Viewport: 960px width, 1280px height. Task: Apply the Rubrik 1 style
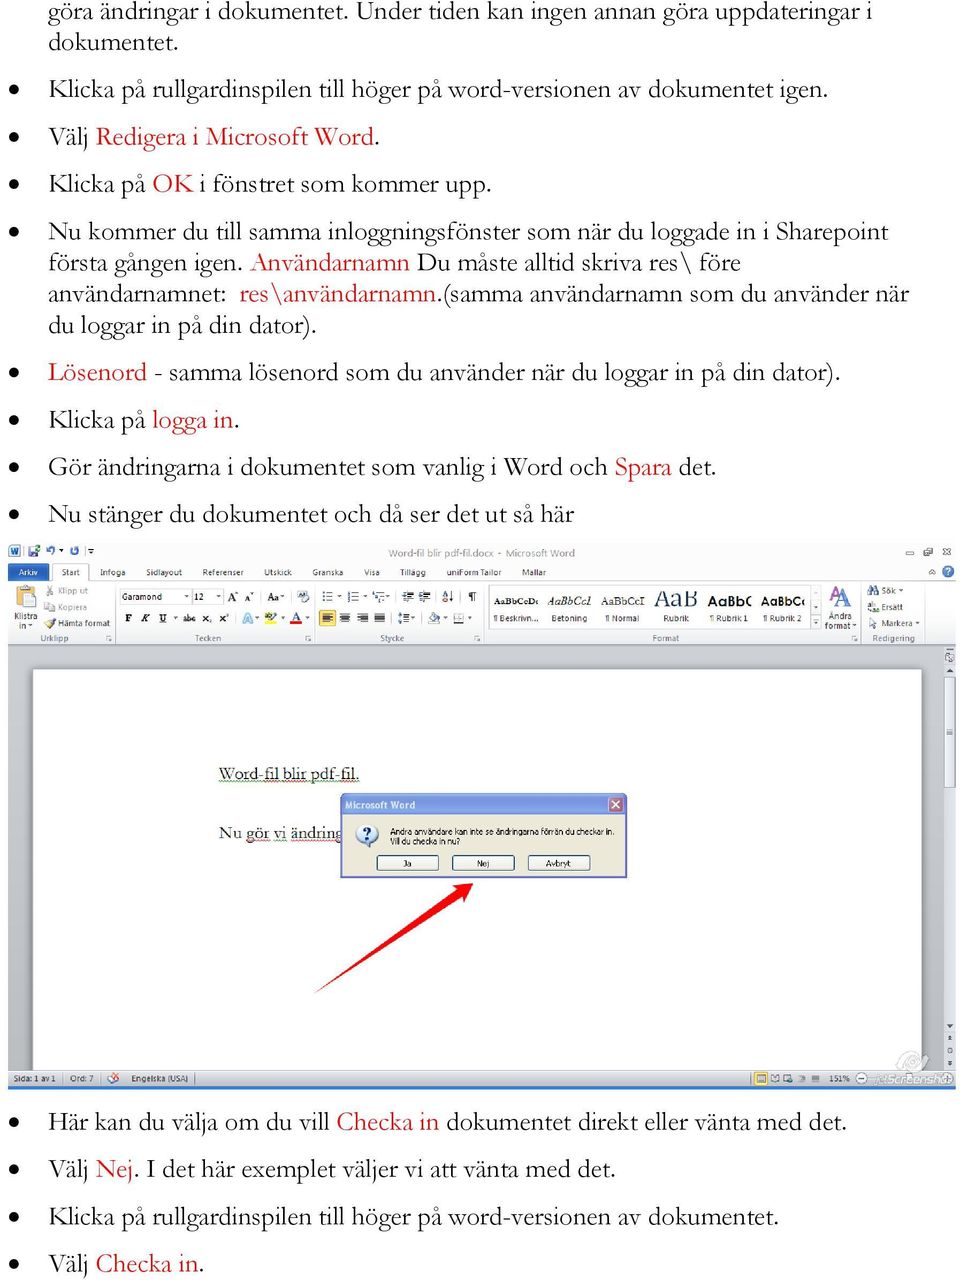point(730,607)
